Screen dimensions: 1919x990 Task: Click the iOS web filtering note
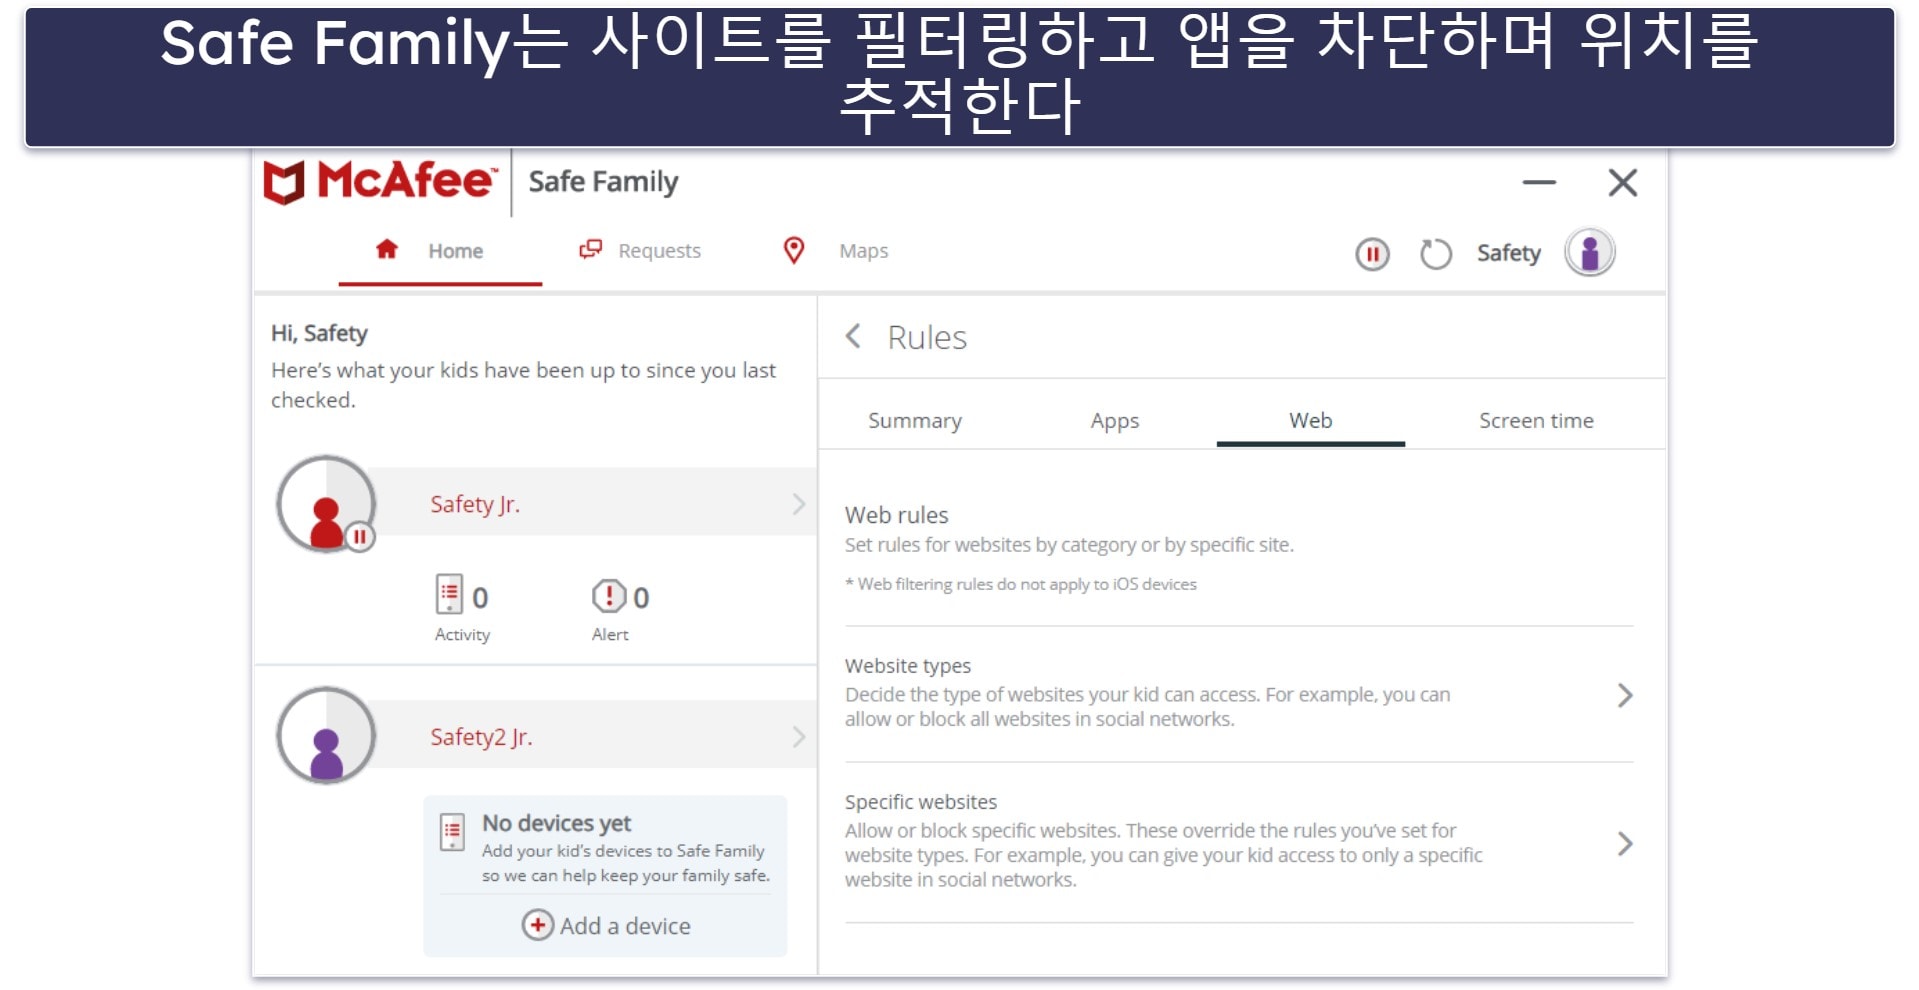[x=1021, y=584]
